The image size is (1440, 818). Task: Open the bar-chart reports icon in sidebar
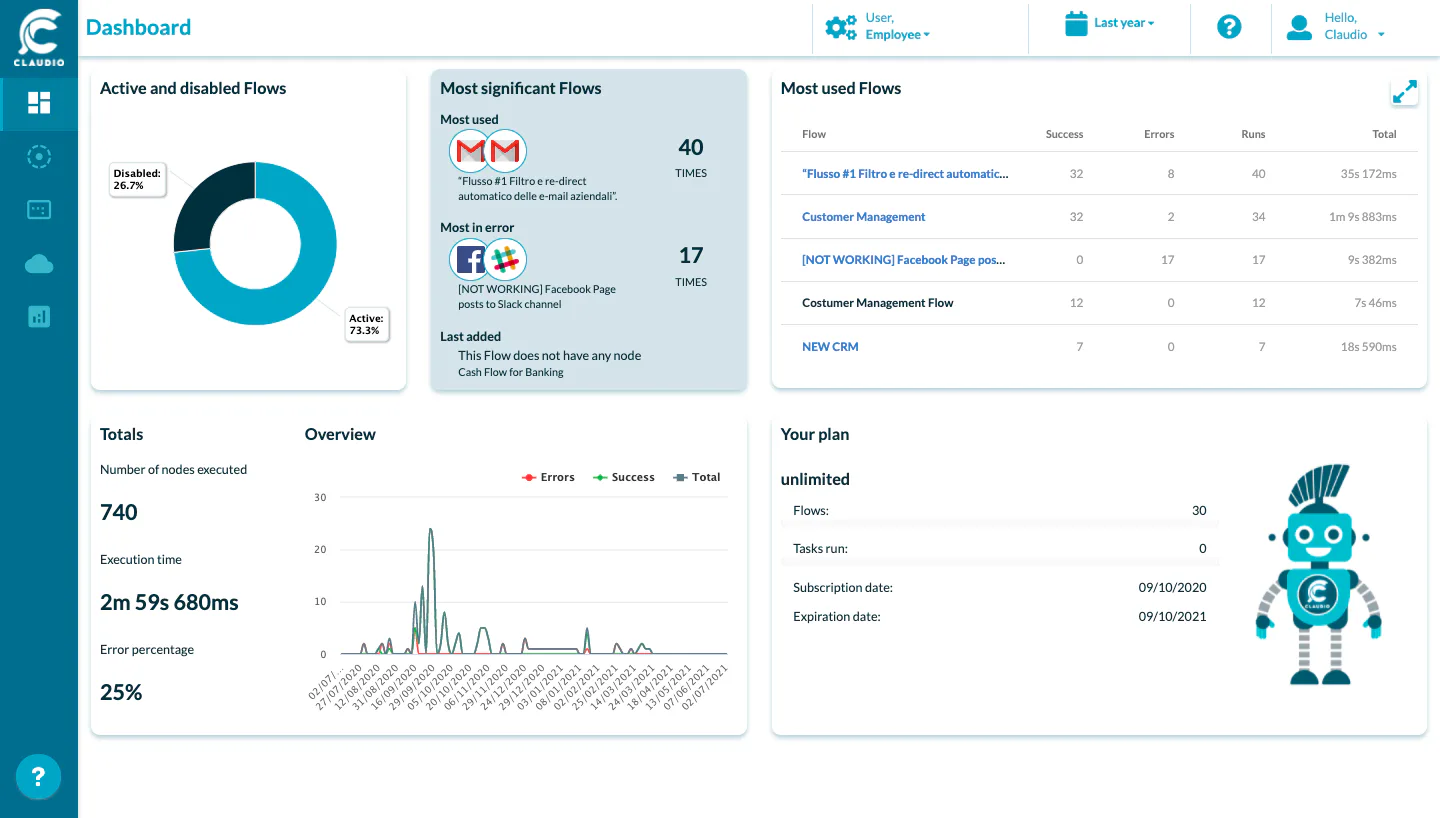point(39,317)
